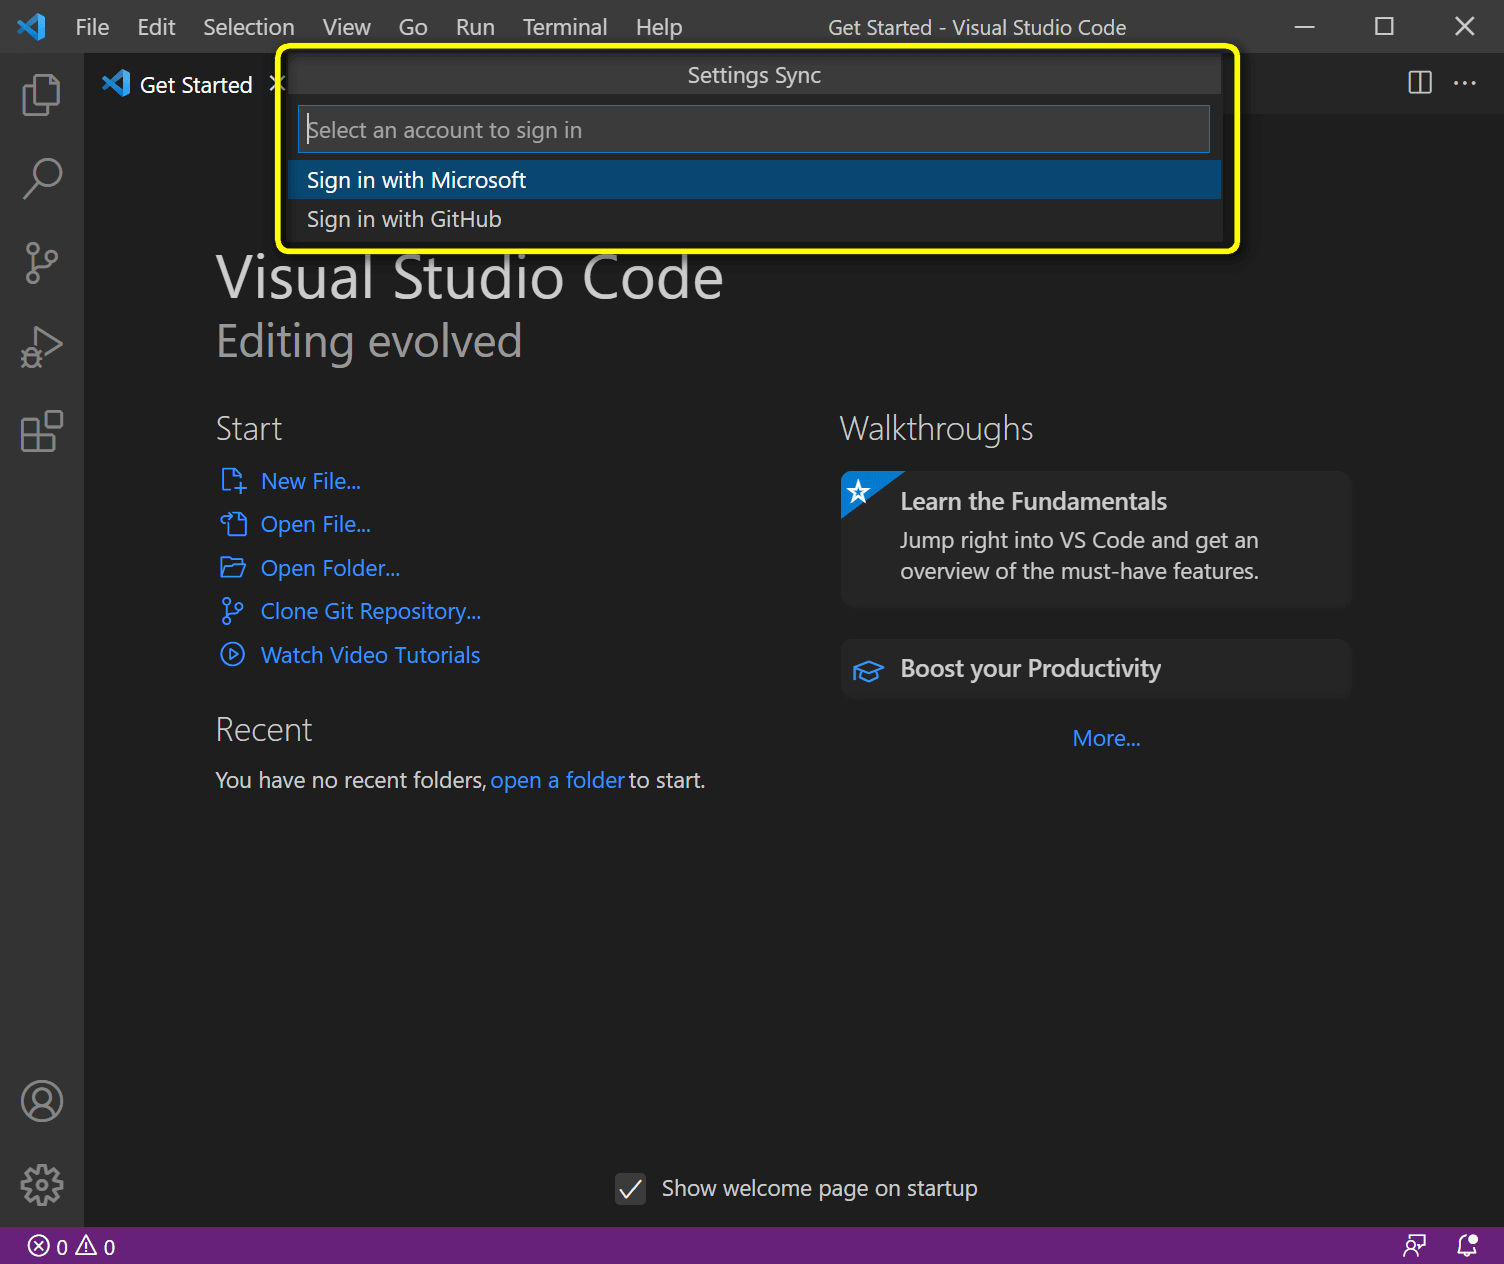Open the Accounts menu icon
Viewport: 1504px width, 1264px height.
coord(41,1101)
